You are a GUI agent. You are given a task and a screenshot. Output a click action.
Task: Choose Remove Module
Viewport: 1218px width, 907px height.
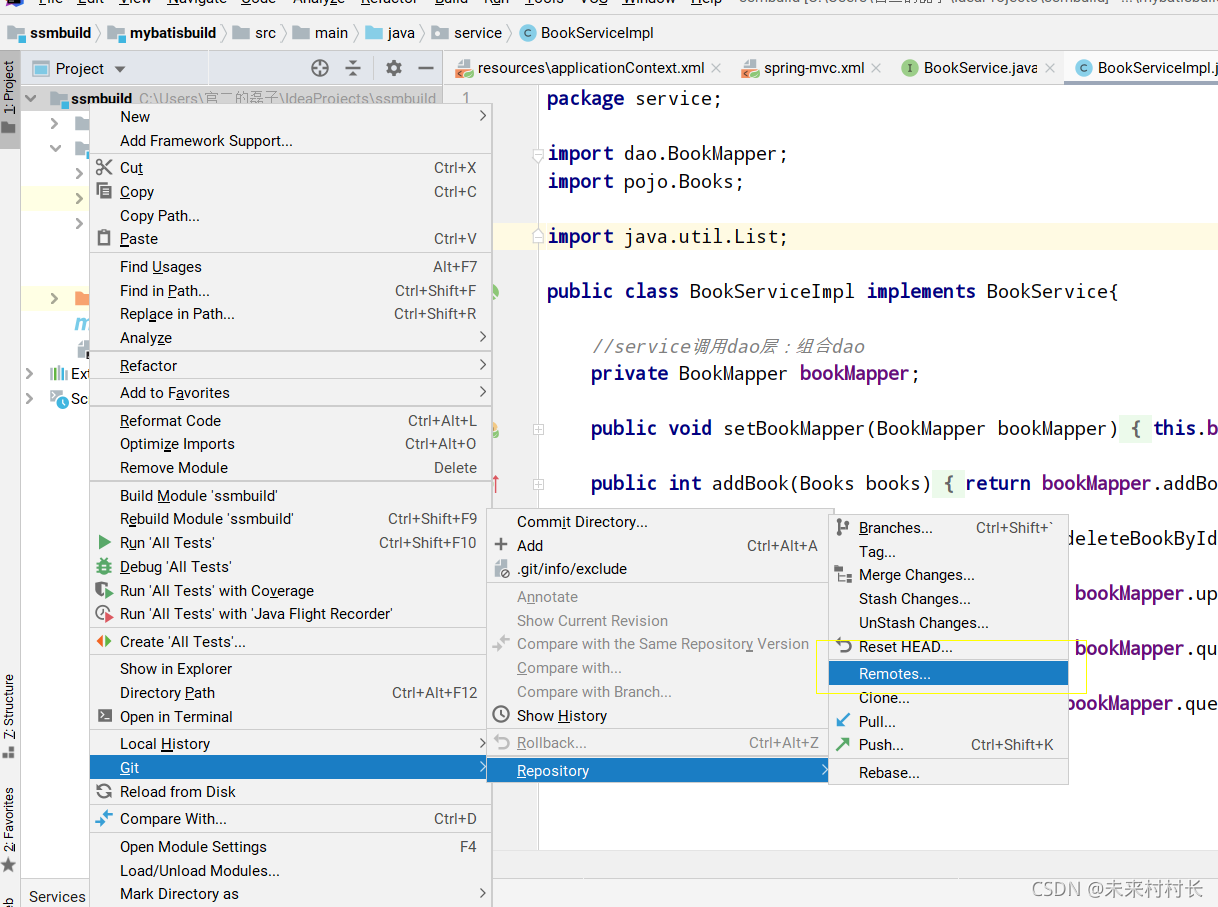(291, 468)
